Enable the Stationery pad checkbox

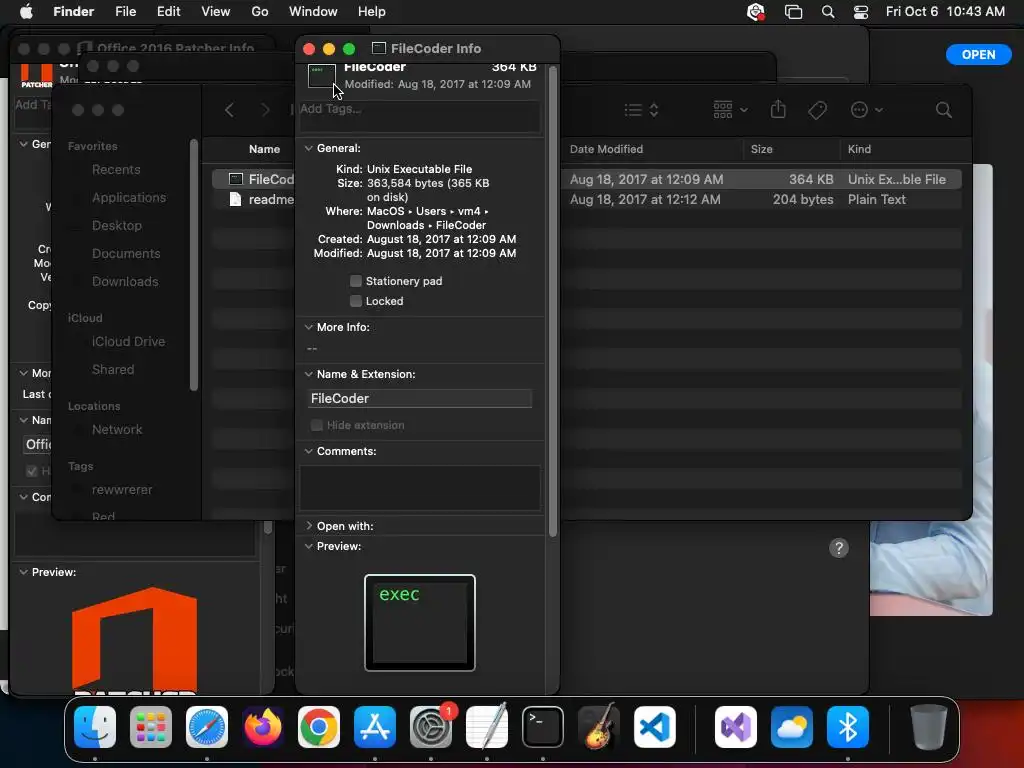356,281
